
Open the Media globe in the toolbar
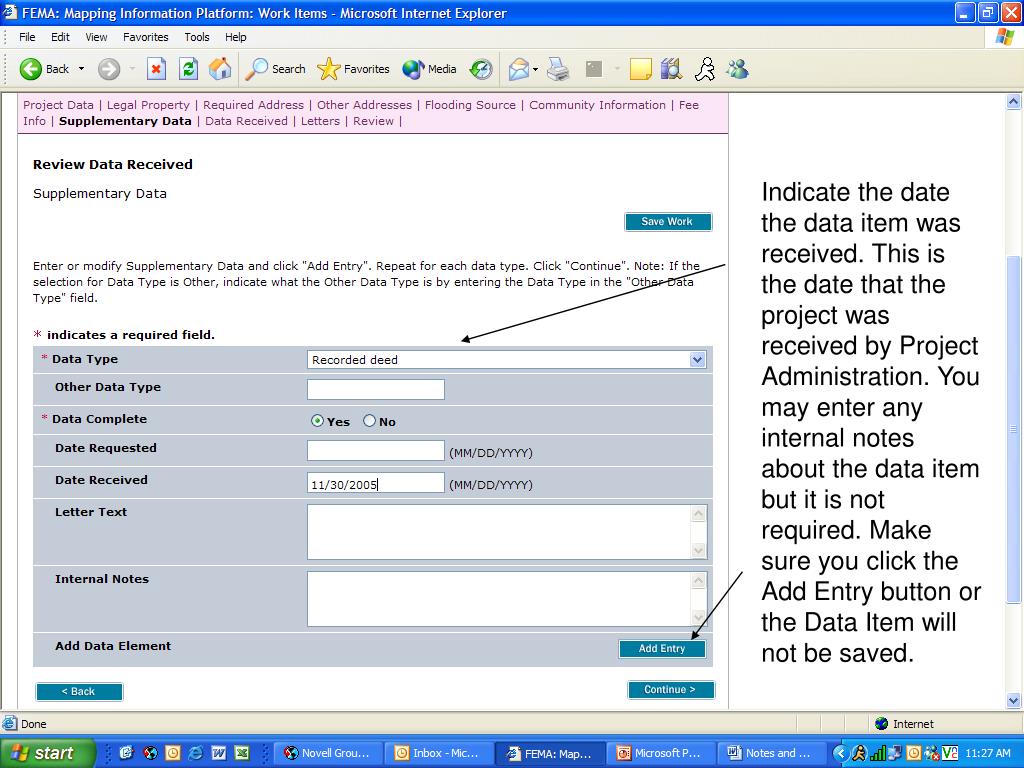tap(413, 69)
